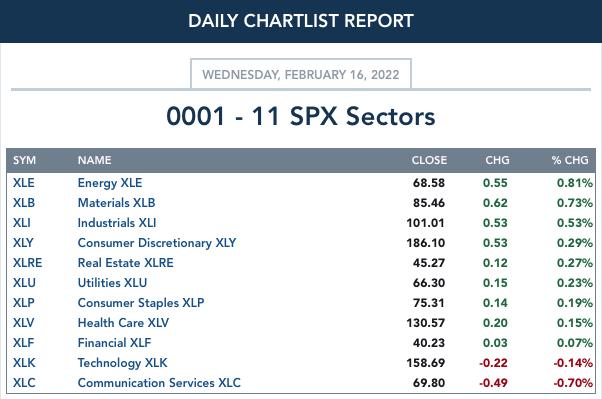Sort by CLOSE column header
The height and width of the screenshot is (399, 602).
tap(429, 160)
